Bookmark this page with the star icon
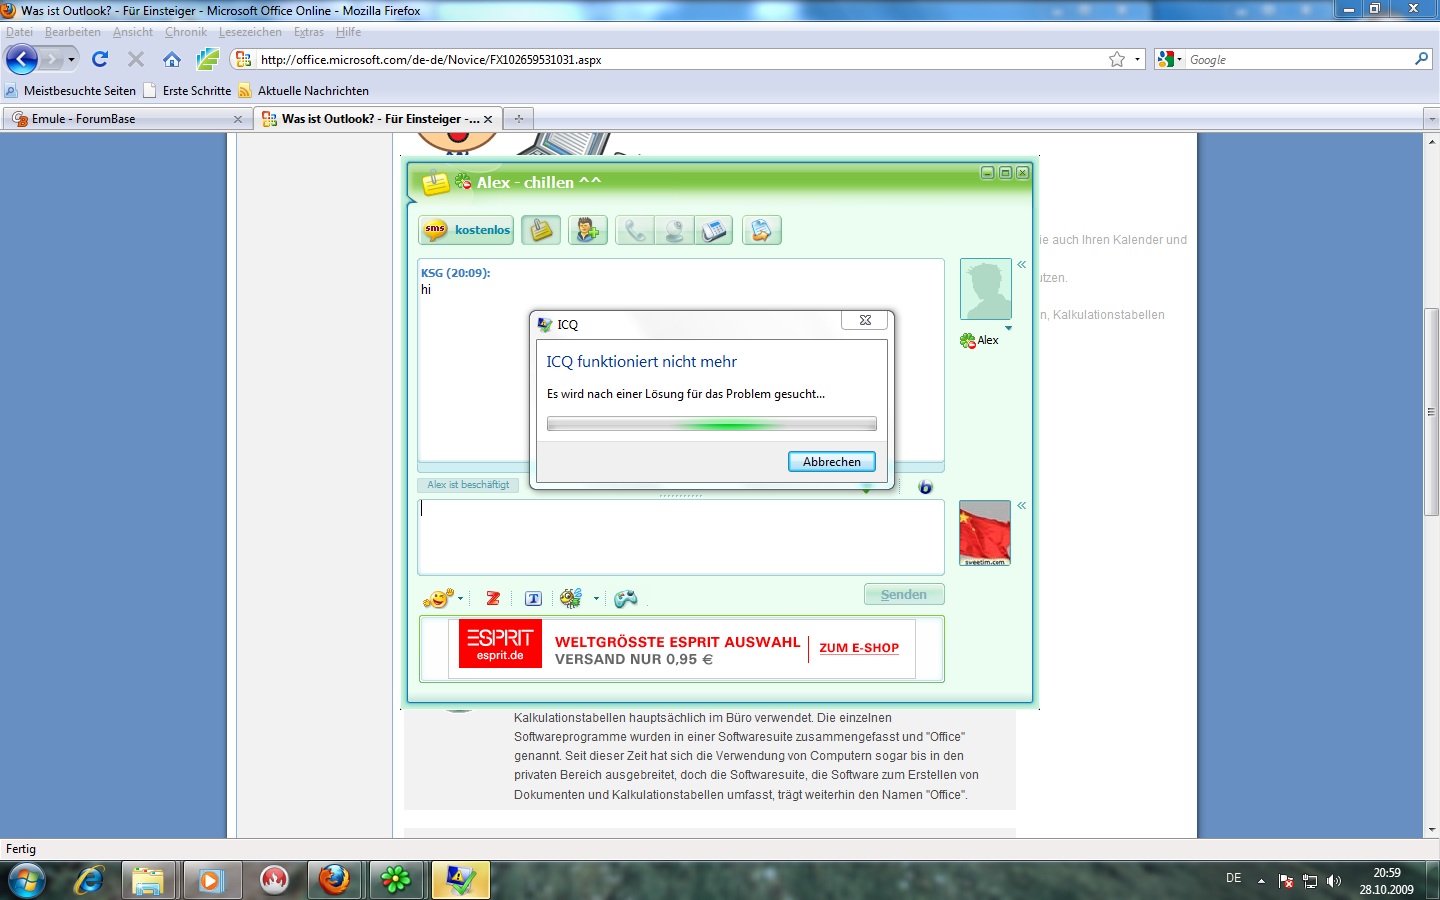This screenshot has width=1440, height=900. tap(1117, 59)
